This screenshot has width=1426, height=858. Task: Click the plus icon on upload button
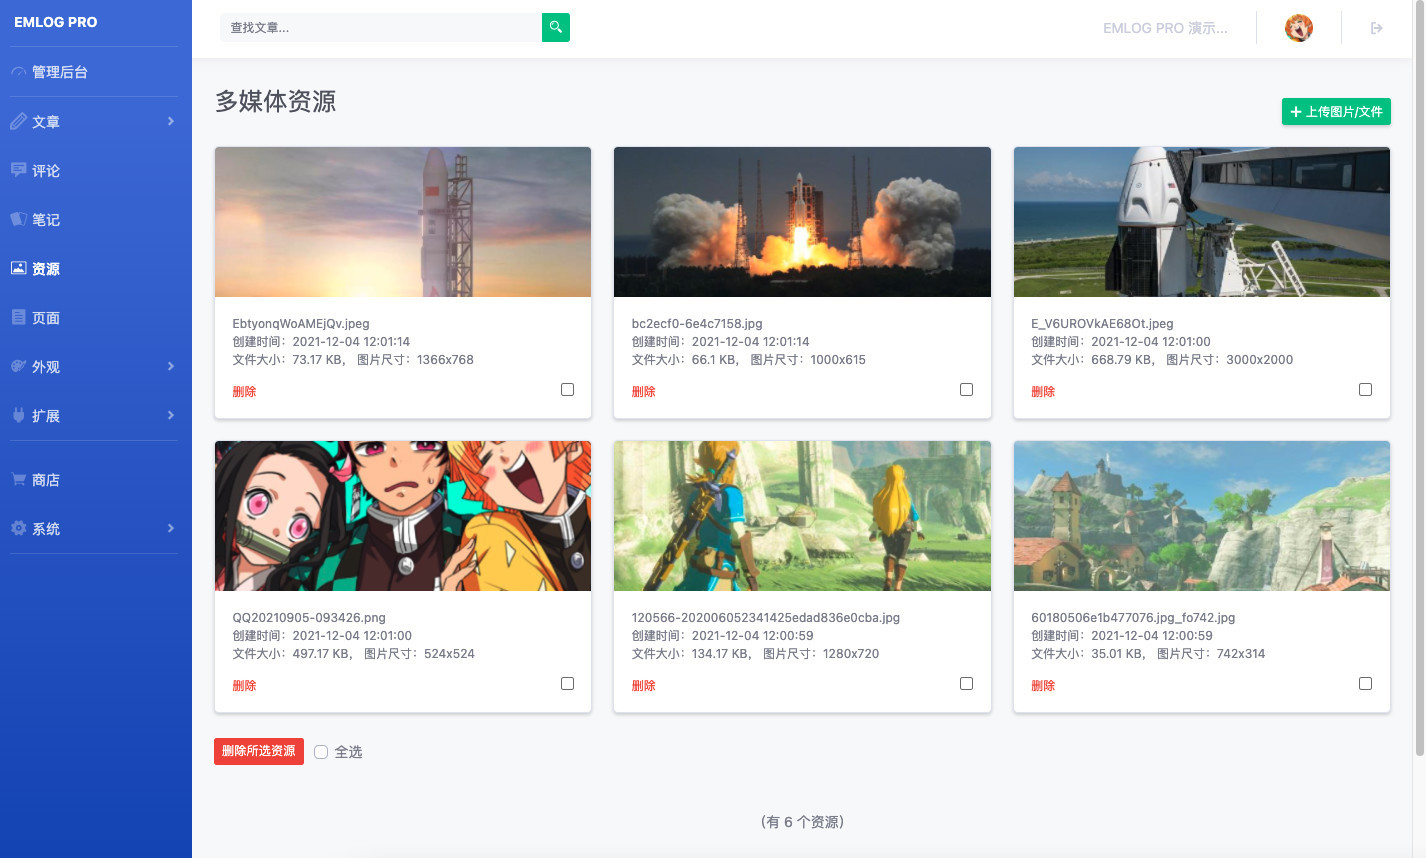[1296, 112]
